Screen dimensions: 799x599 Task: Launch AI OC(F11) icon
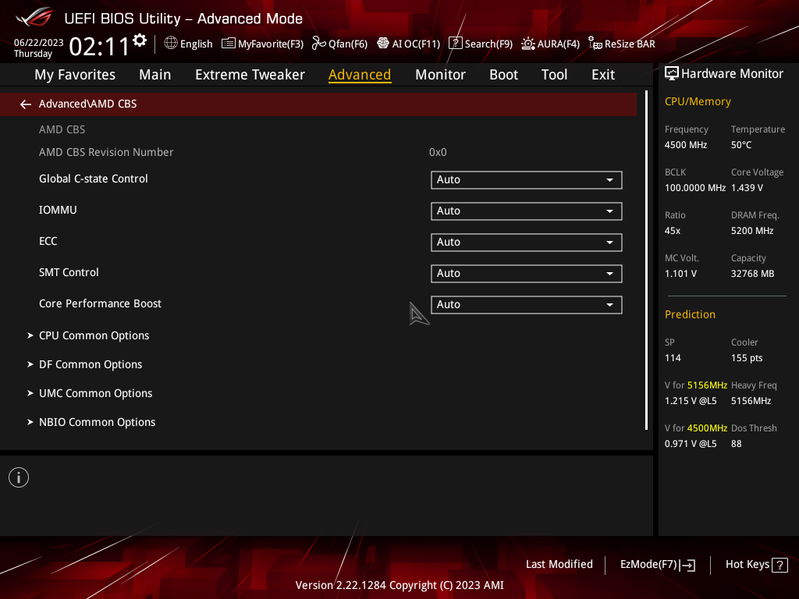(383, 43)
